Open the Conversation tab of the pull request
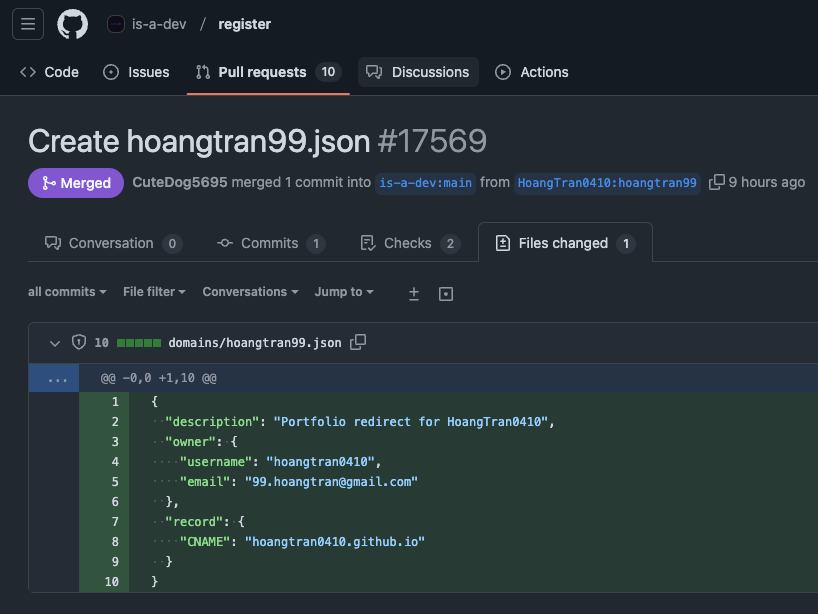The image size is (818, 614). (113, 243)
